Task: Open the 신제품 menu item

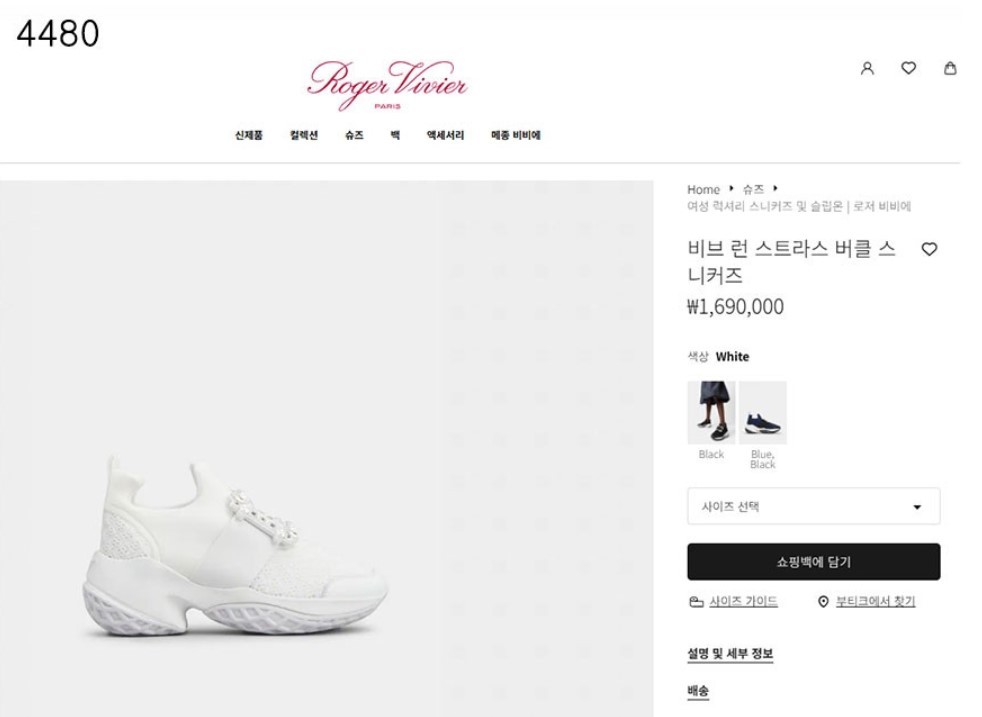Action: (x=249, y=135)
